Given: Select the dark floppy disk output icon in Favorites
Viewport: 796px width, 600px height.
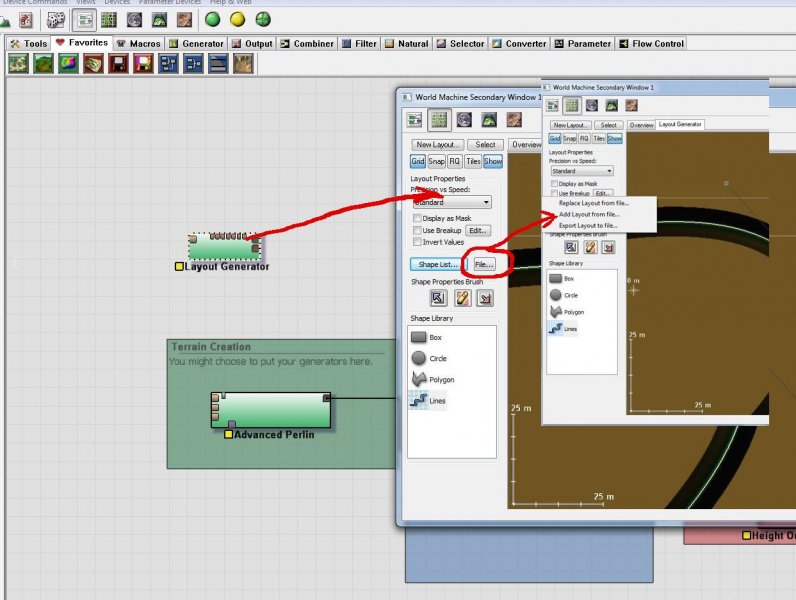Looking at the screenshot, I should pos(118,64).
